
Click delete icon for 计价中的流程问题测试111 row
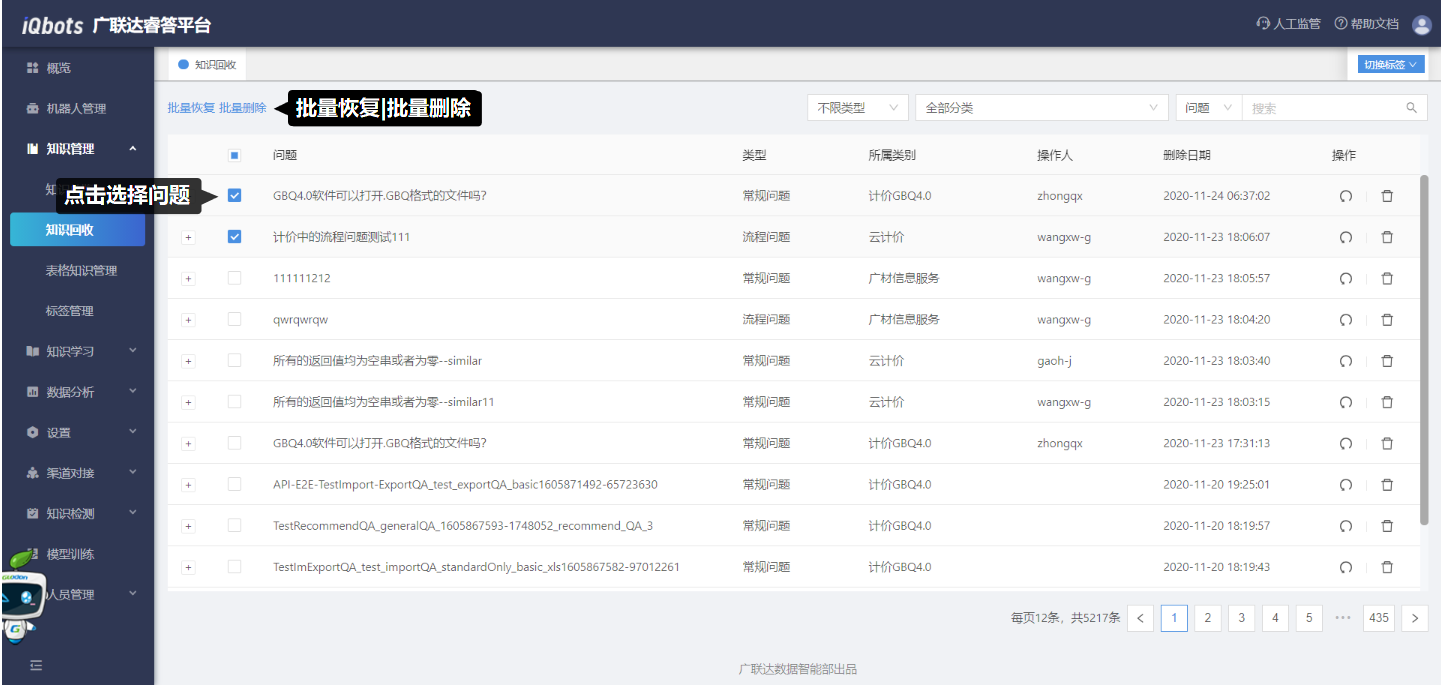tap(1386, 237)
